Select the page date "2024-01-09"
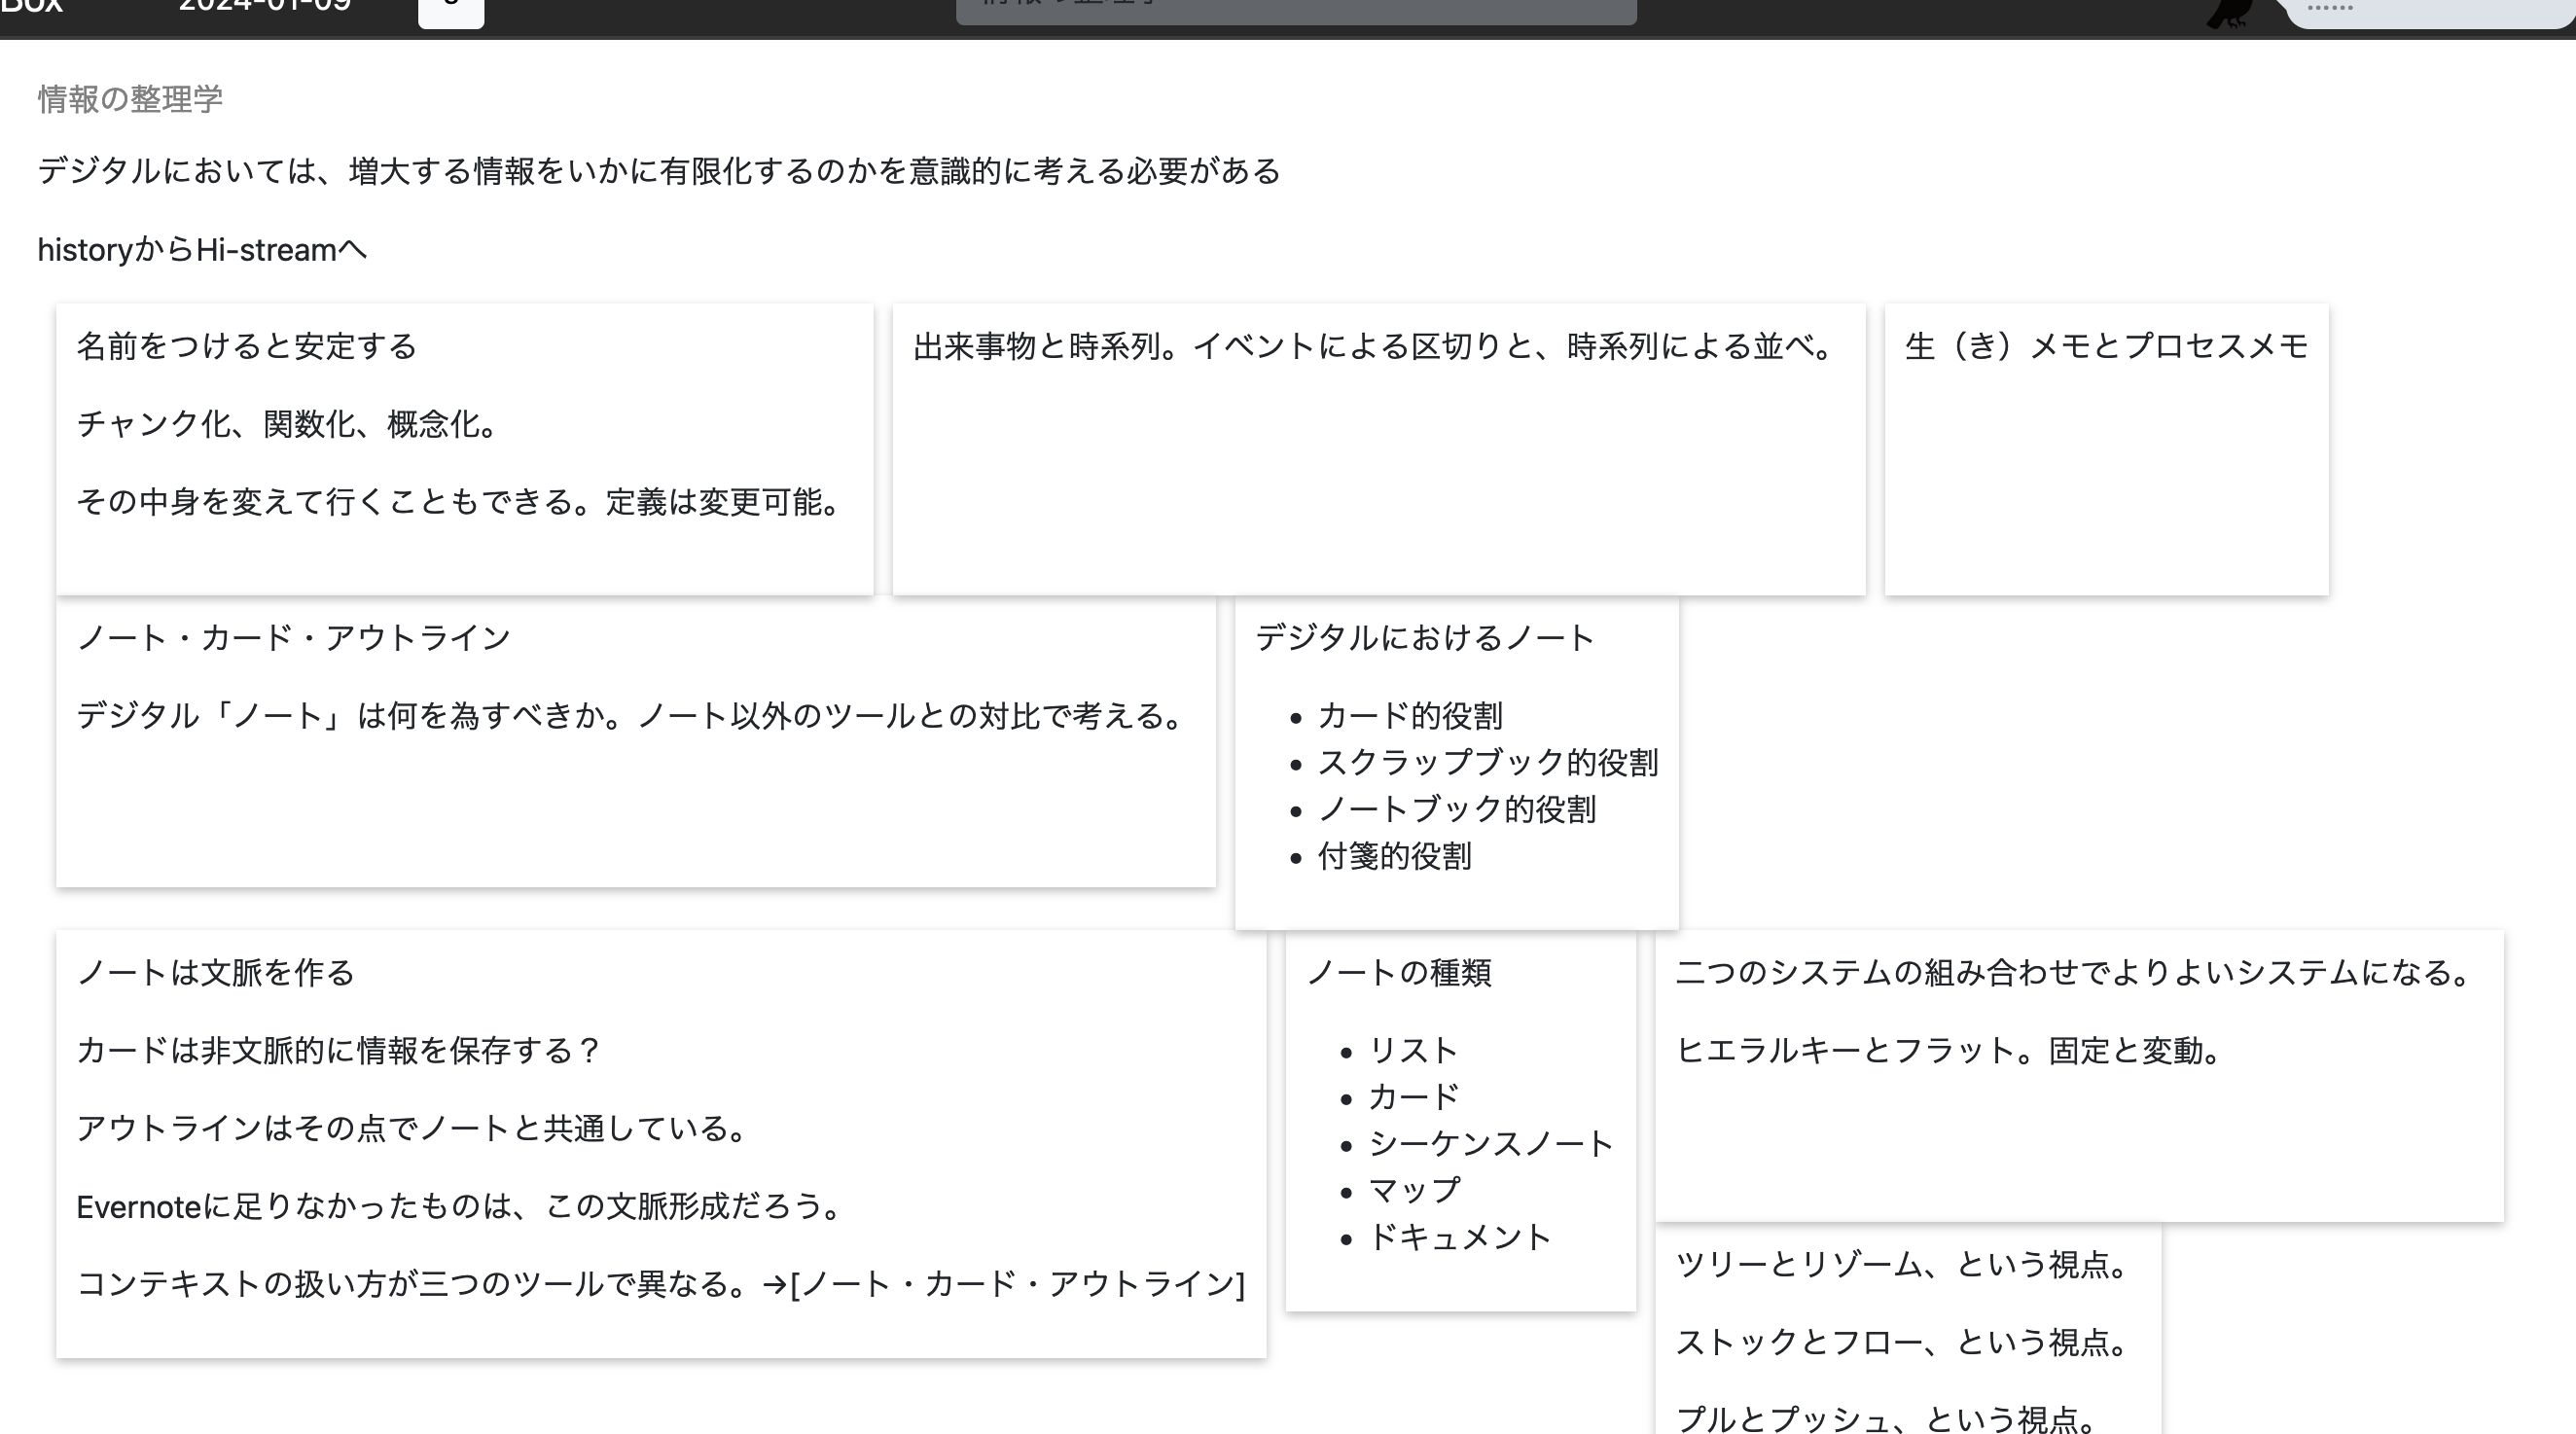Image resolution: width=2576 pixels, height=1434 pixels. (x=263, y=8)
